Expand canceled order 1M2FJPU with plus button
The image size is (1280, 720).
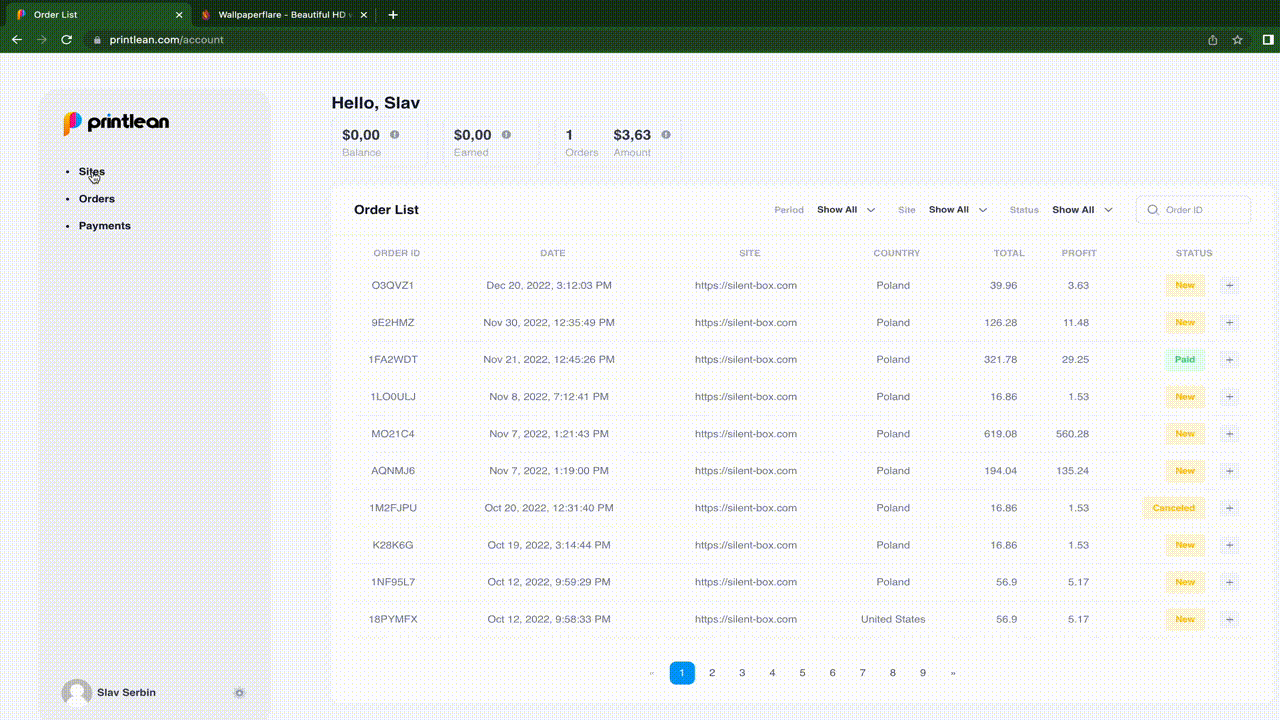tap(1230, 508)
